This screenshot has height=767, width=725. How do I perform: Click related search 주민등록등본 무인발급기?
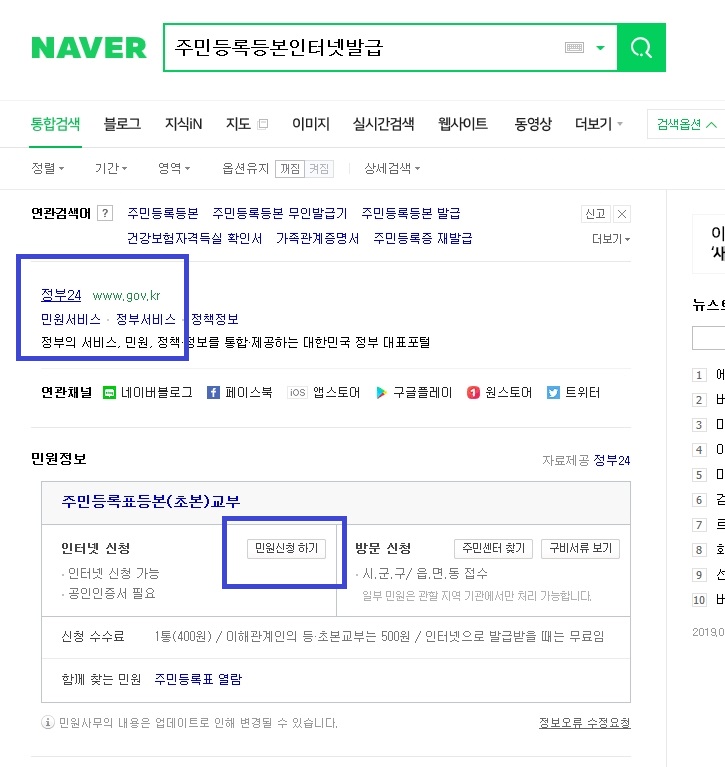(x=280, y=213)
